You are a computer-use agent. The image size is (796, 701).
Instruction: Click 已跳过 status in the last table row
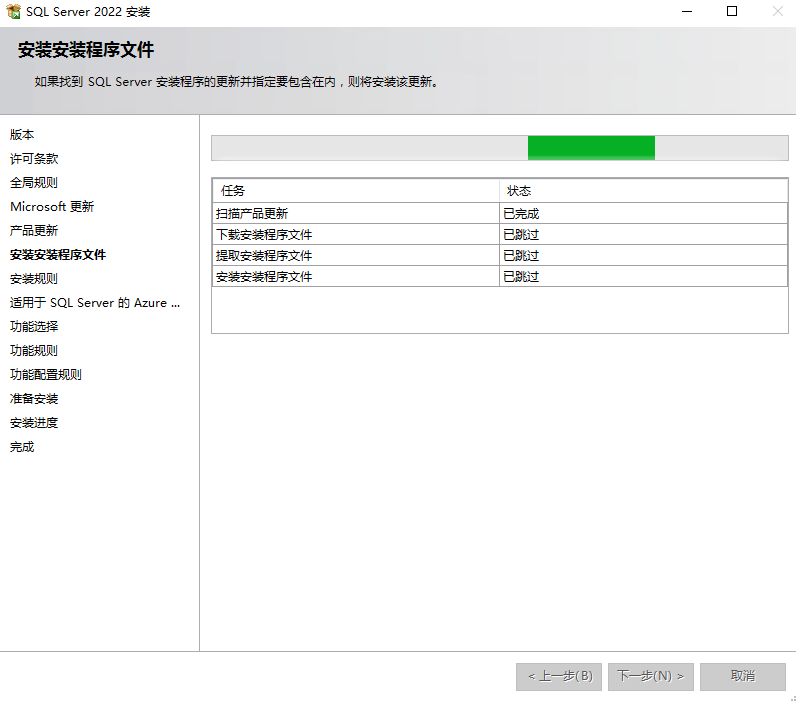tap(643, 277)
